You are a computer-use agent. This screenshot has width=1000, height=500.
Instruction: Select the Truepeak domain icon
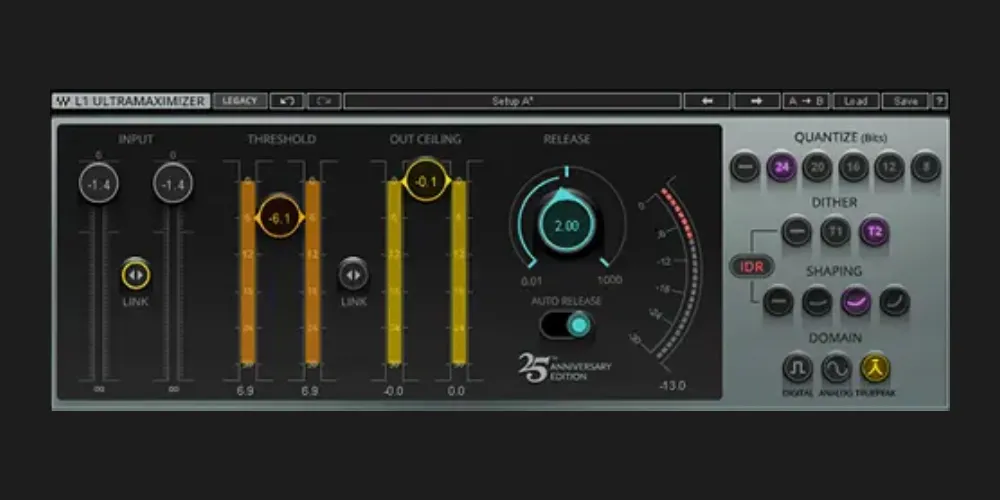[875, 369]
